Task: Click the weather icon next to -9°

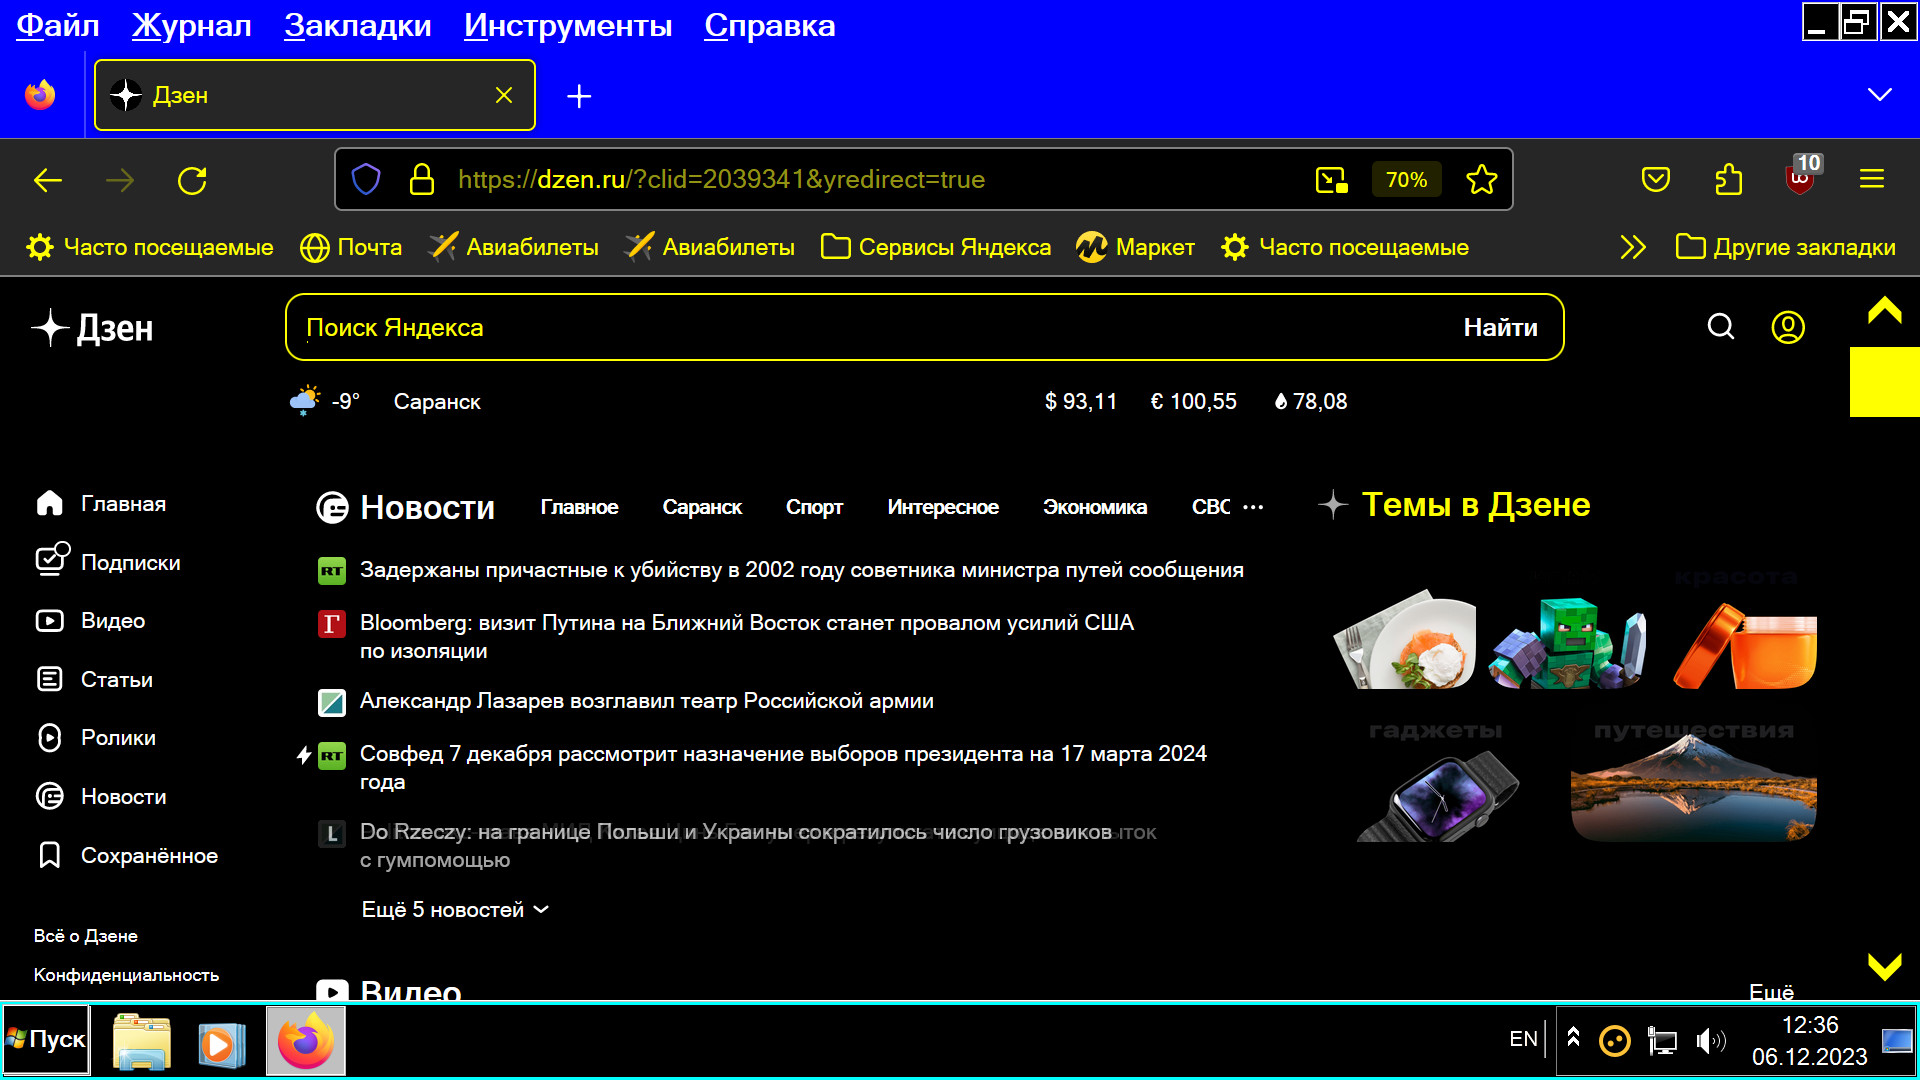Action: (305, 401)
